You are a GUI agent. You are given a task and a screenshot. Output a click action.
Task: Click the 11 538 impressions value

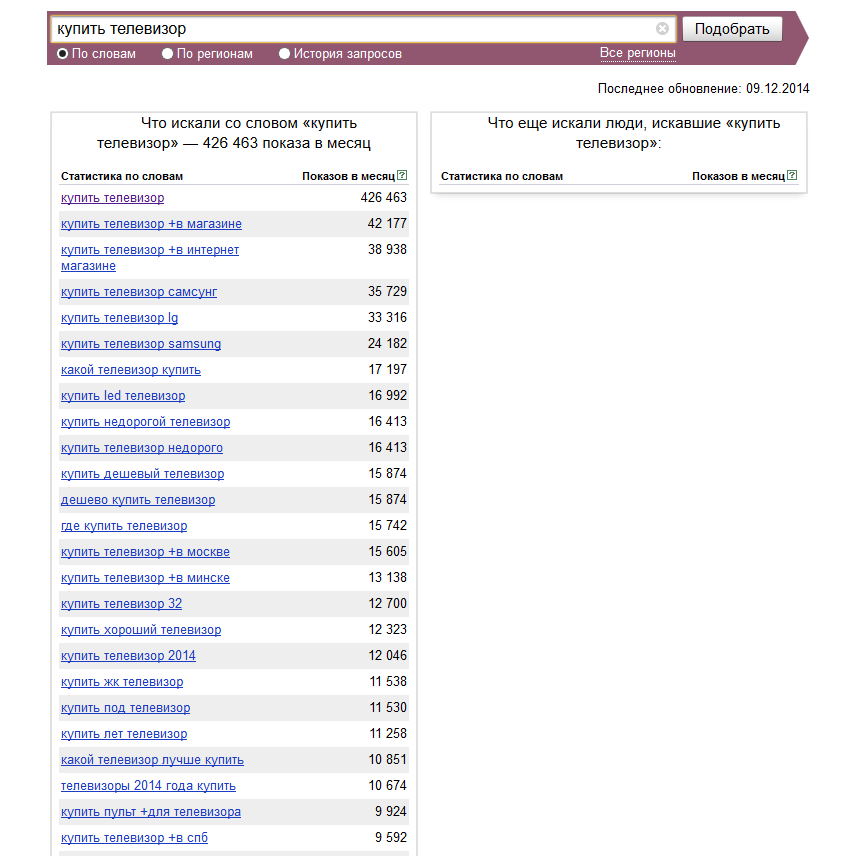[x=388, y=682]
